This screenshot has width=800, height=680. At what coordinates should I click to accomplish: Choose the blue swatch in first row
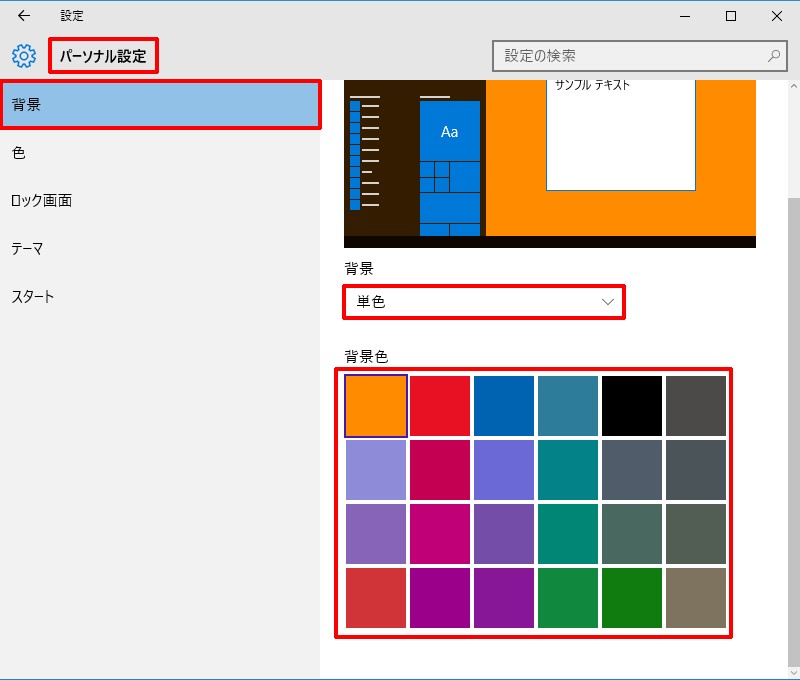[x=504, y=406]
